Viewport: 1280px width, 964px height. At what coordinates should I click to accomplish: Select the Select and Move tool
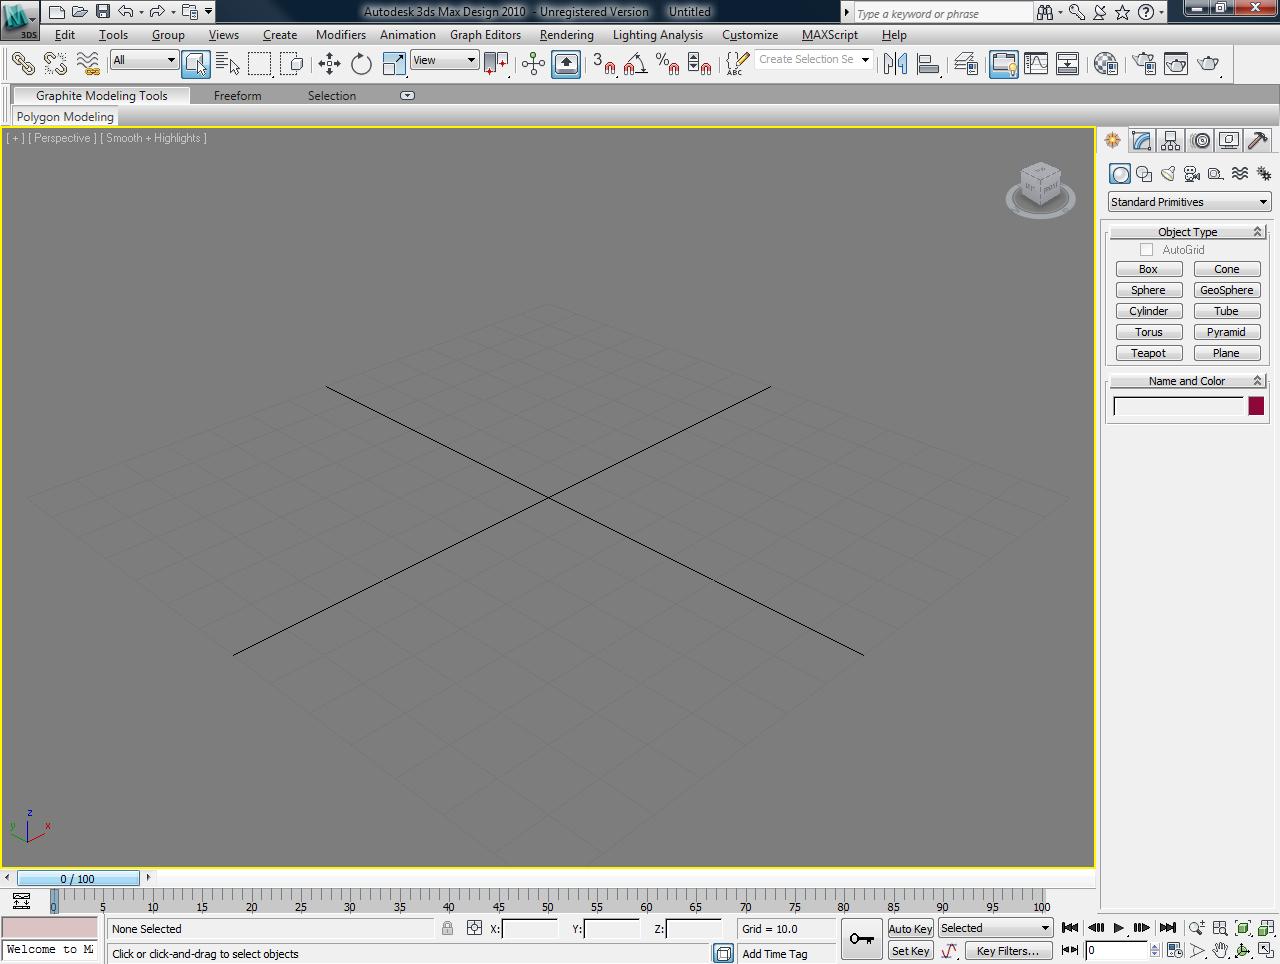point(329,64)
